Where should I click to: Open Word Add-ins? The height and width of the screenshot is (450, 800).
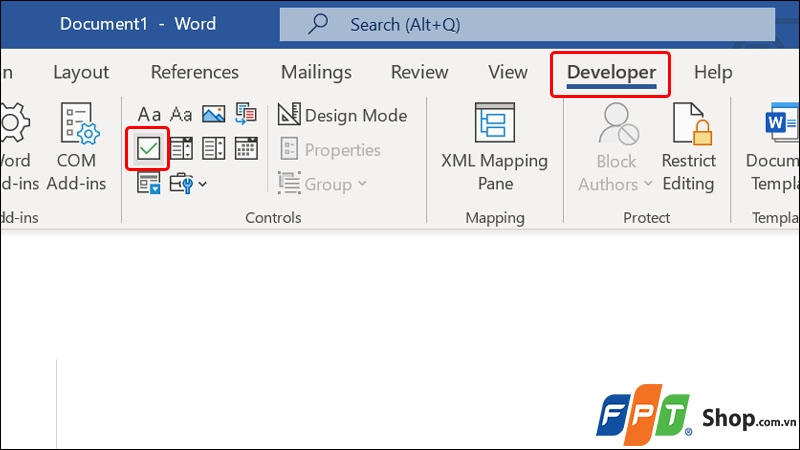point(17,147)
